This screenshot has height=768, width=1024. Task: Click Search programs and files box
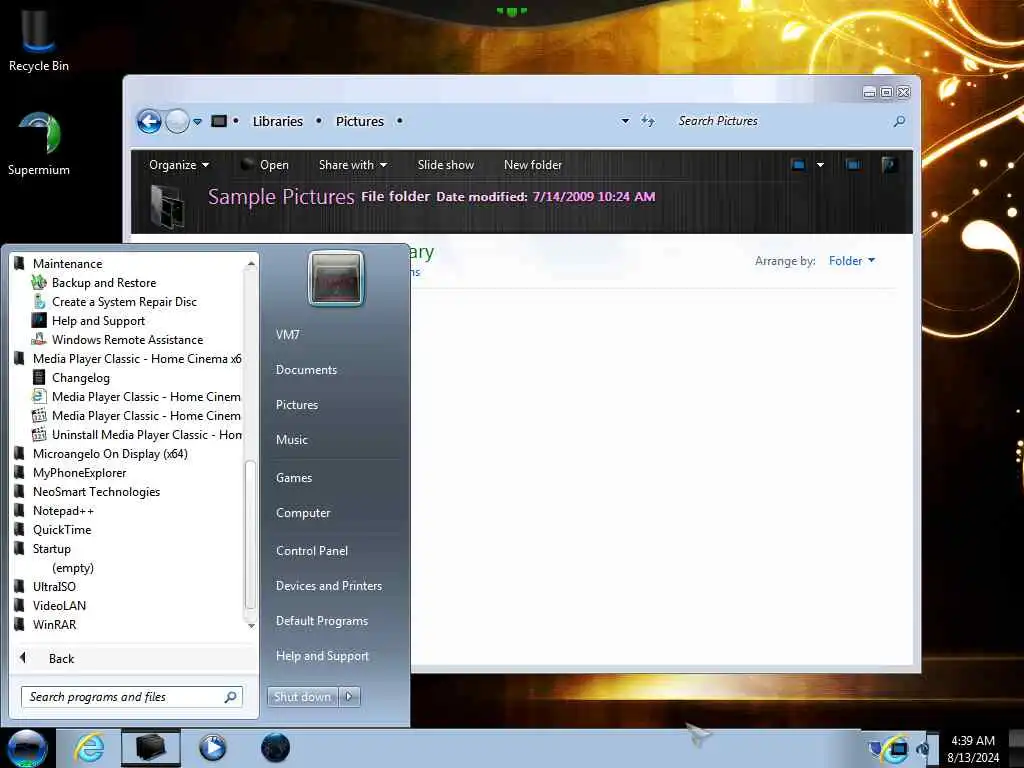point(131,697)
